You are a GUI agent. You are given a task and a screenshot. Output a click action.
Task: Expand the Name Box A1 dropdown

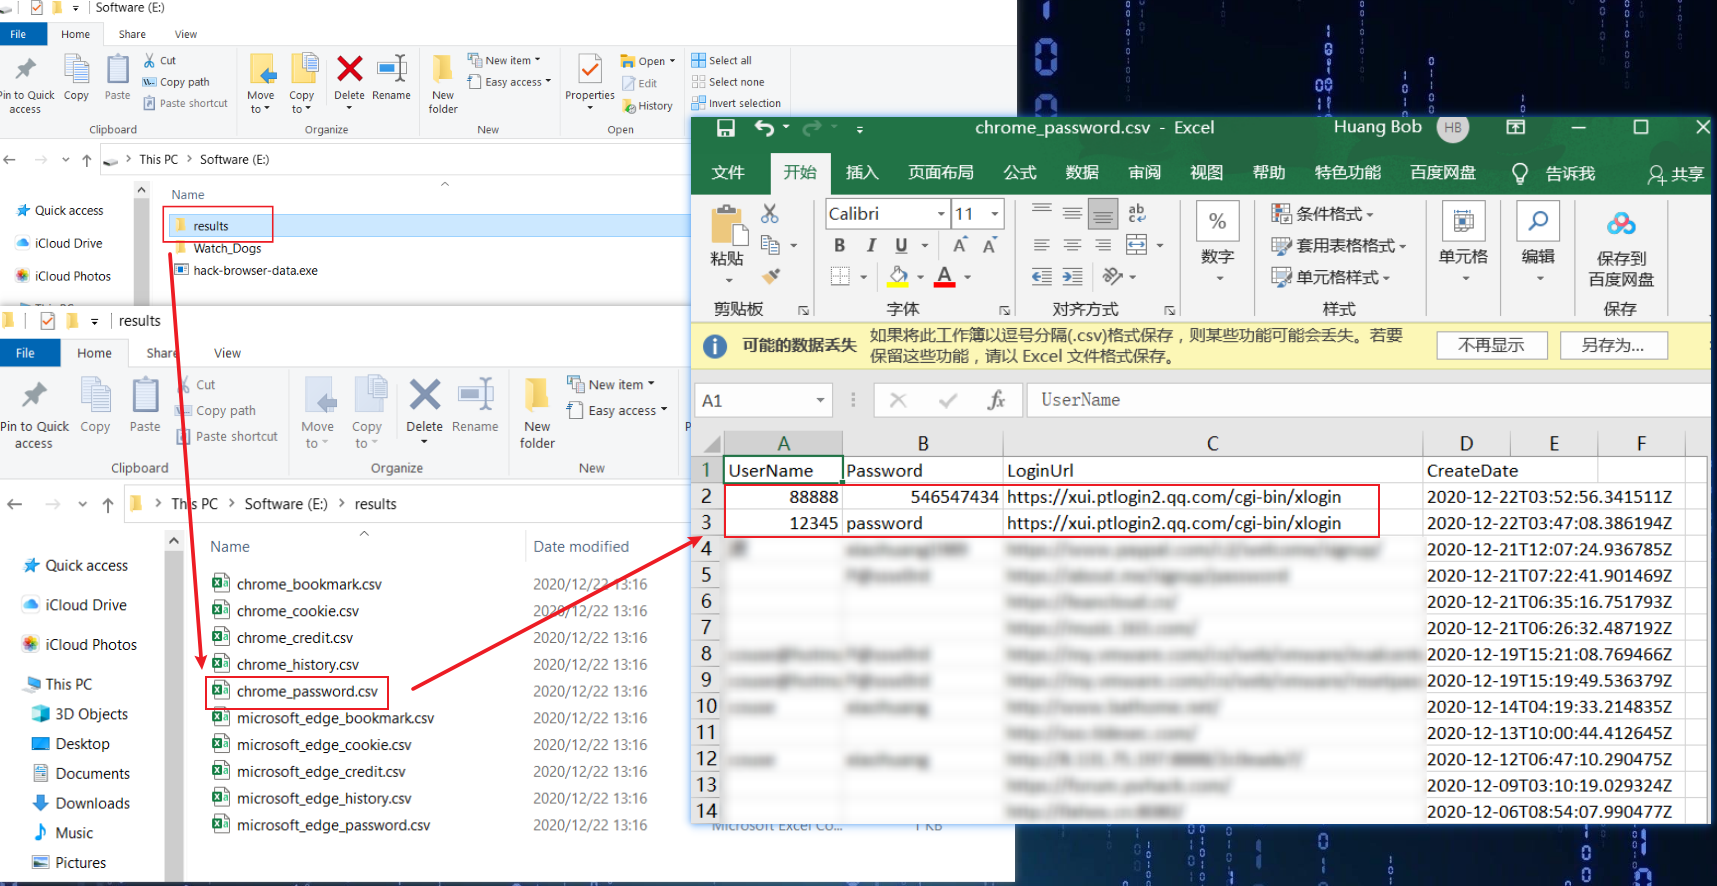tap(820, 401)
